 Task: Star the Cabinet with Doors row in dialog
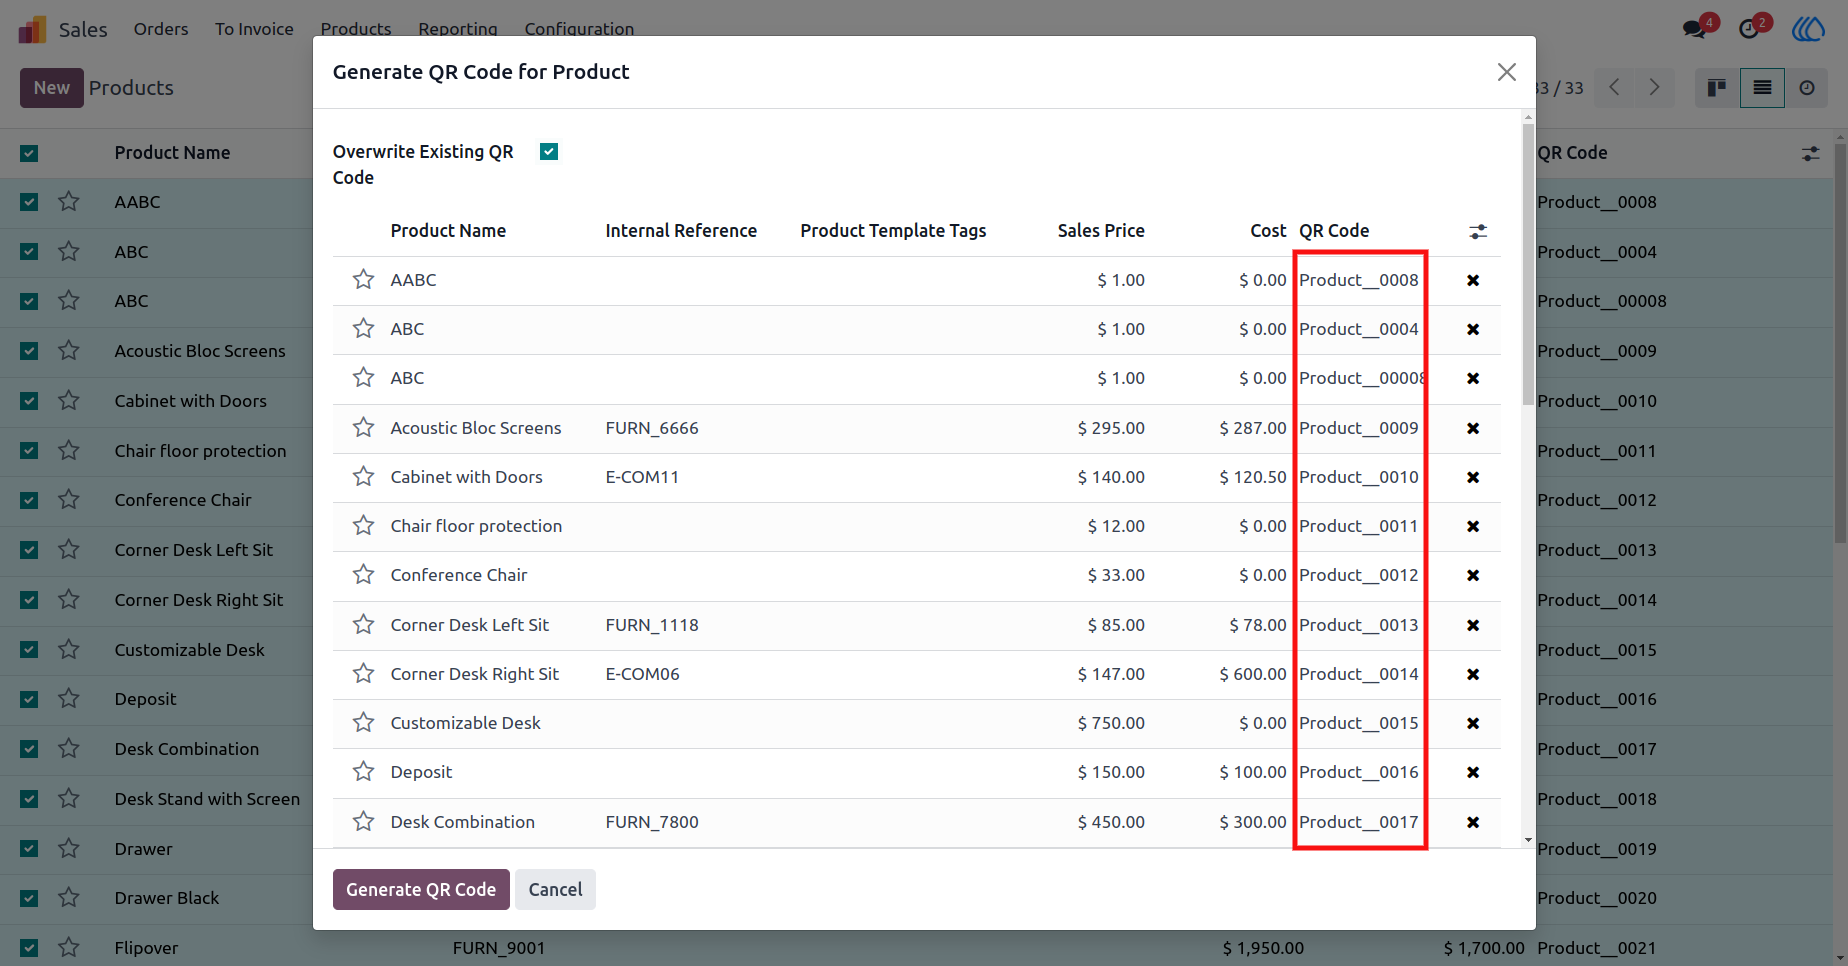pyautogui.click(x=363, y=477)
